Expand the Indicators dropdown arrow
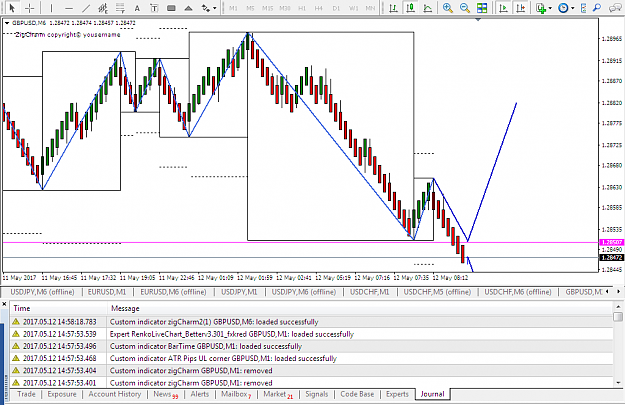 (550, 8)
